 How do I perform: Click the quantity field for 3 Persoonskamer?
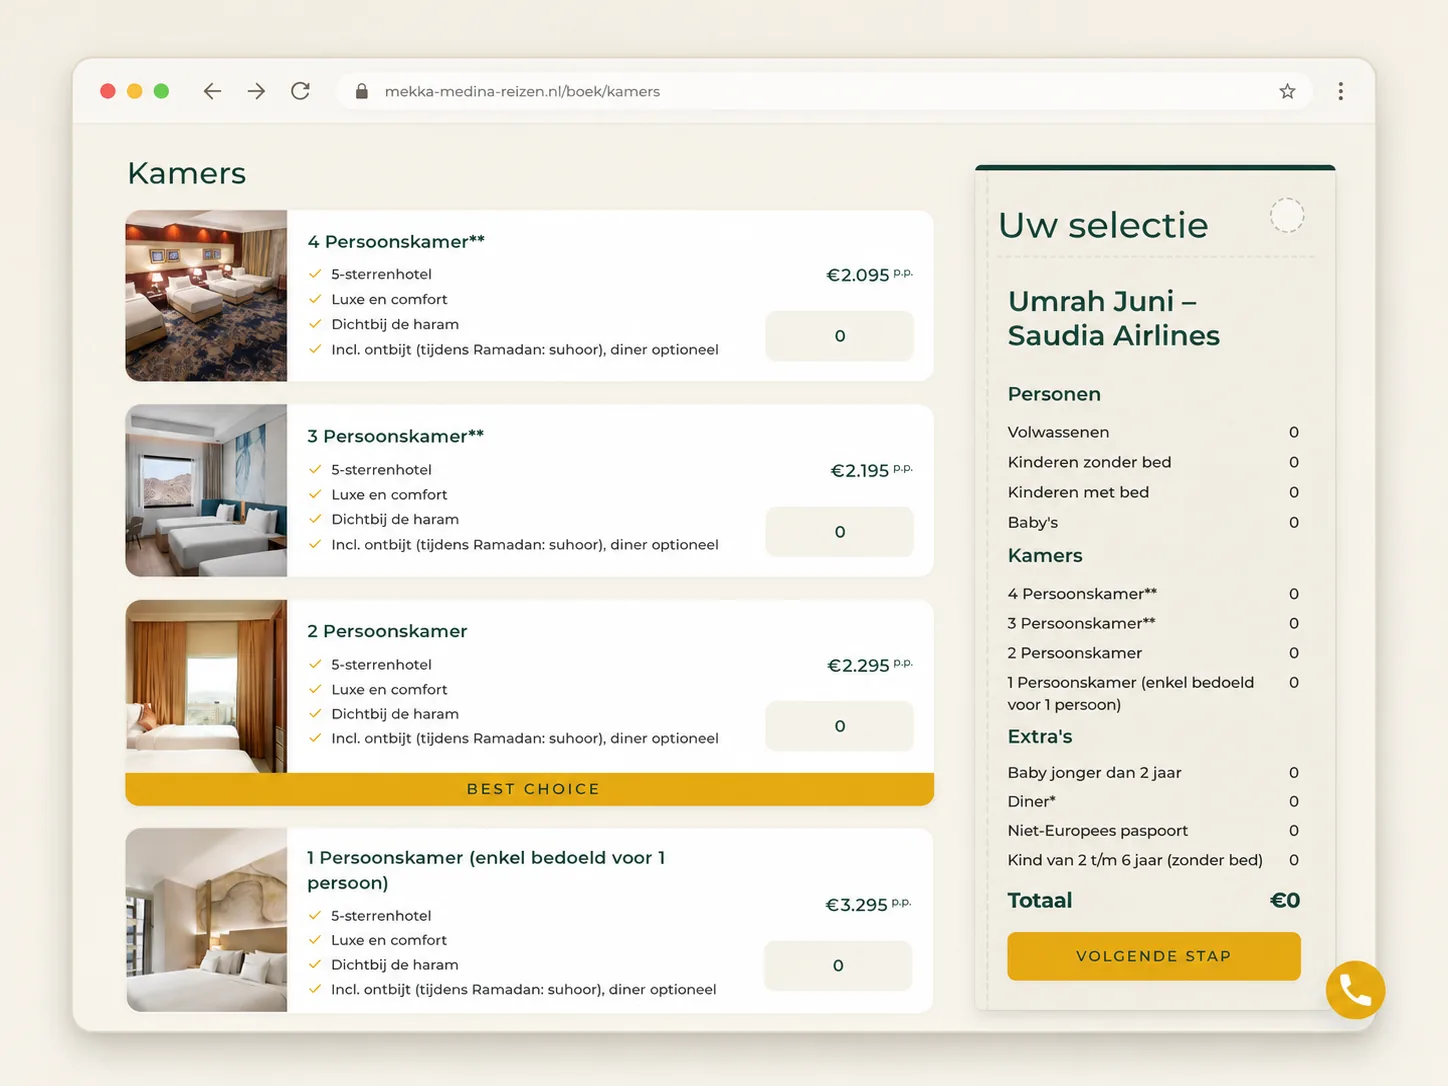839,531
